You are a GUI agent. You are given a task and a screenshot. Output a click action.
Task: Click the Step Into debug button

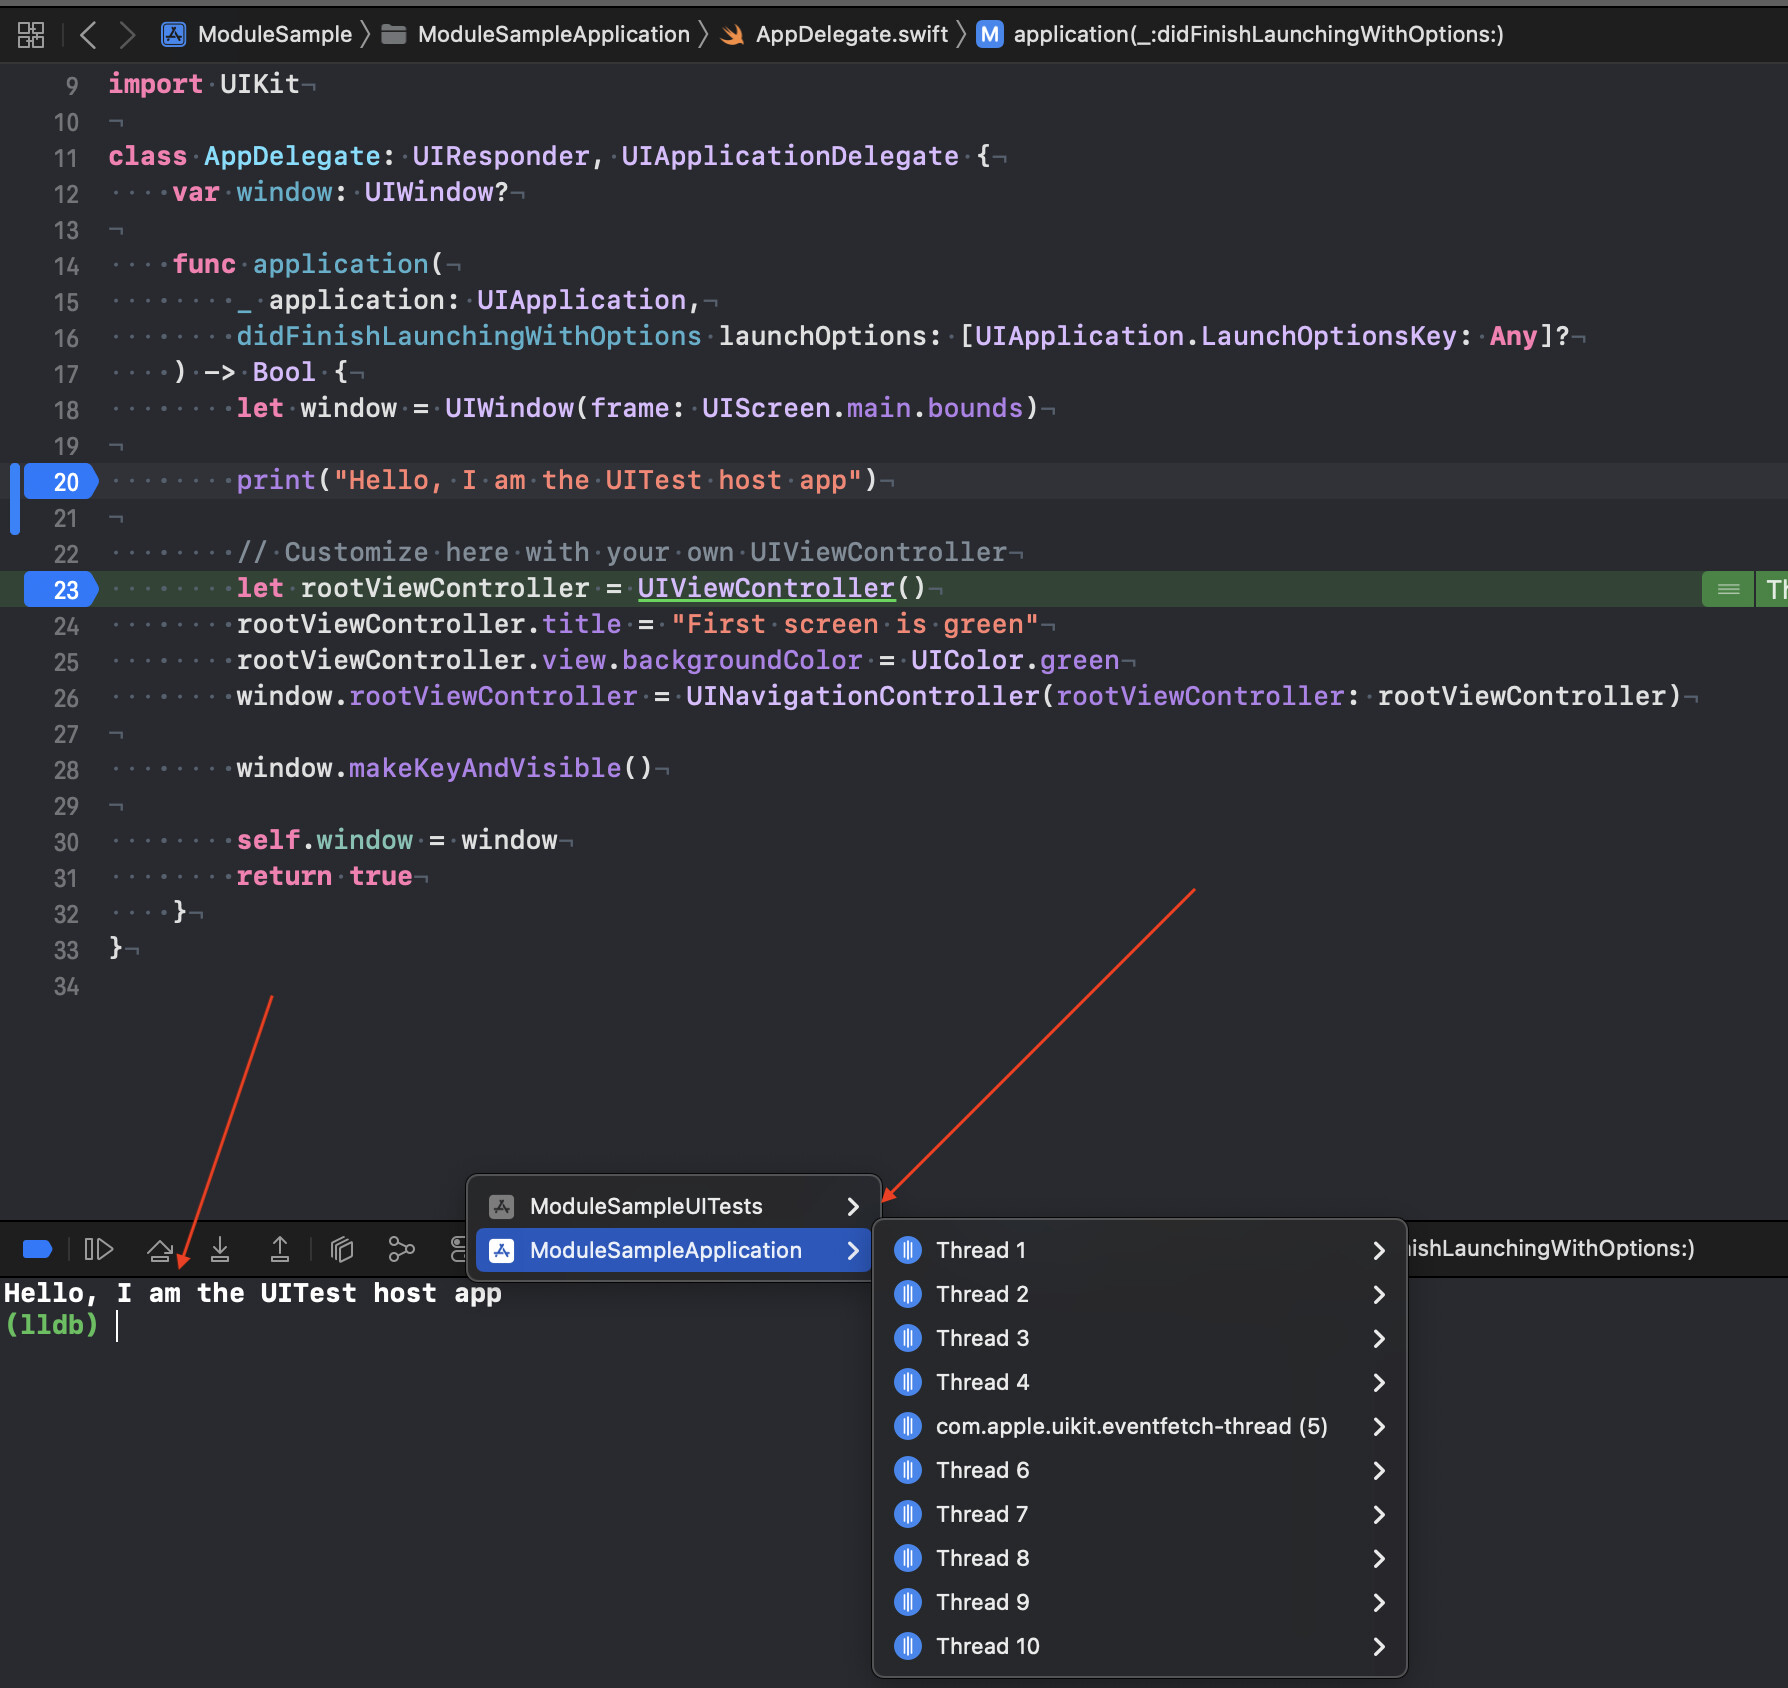[220, 1249]
